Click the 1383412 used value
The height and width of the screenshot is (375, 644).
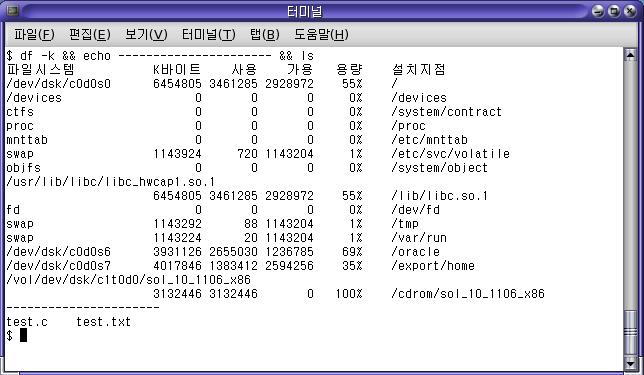pyautogui.click(x=233, y=265)
